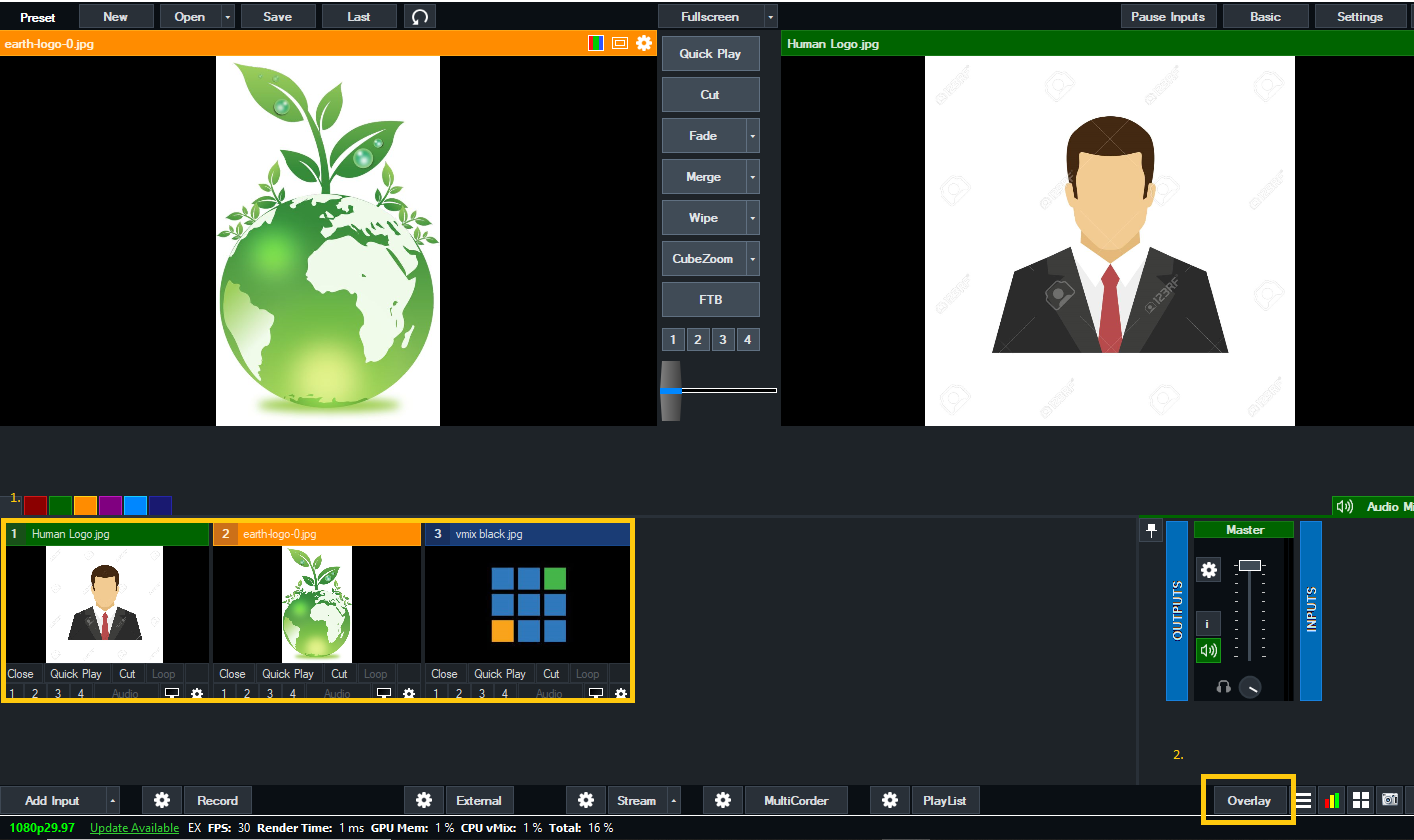Click Quick Play on vmix black.jpg input

[x=500, y=674]
